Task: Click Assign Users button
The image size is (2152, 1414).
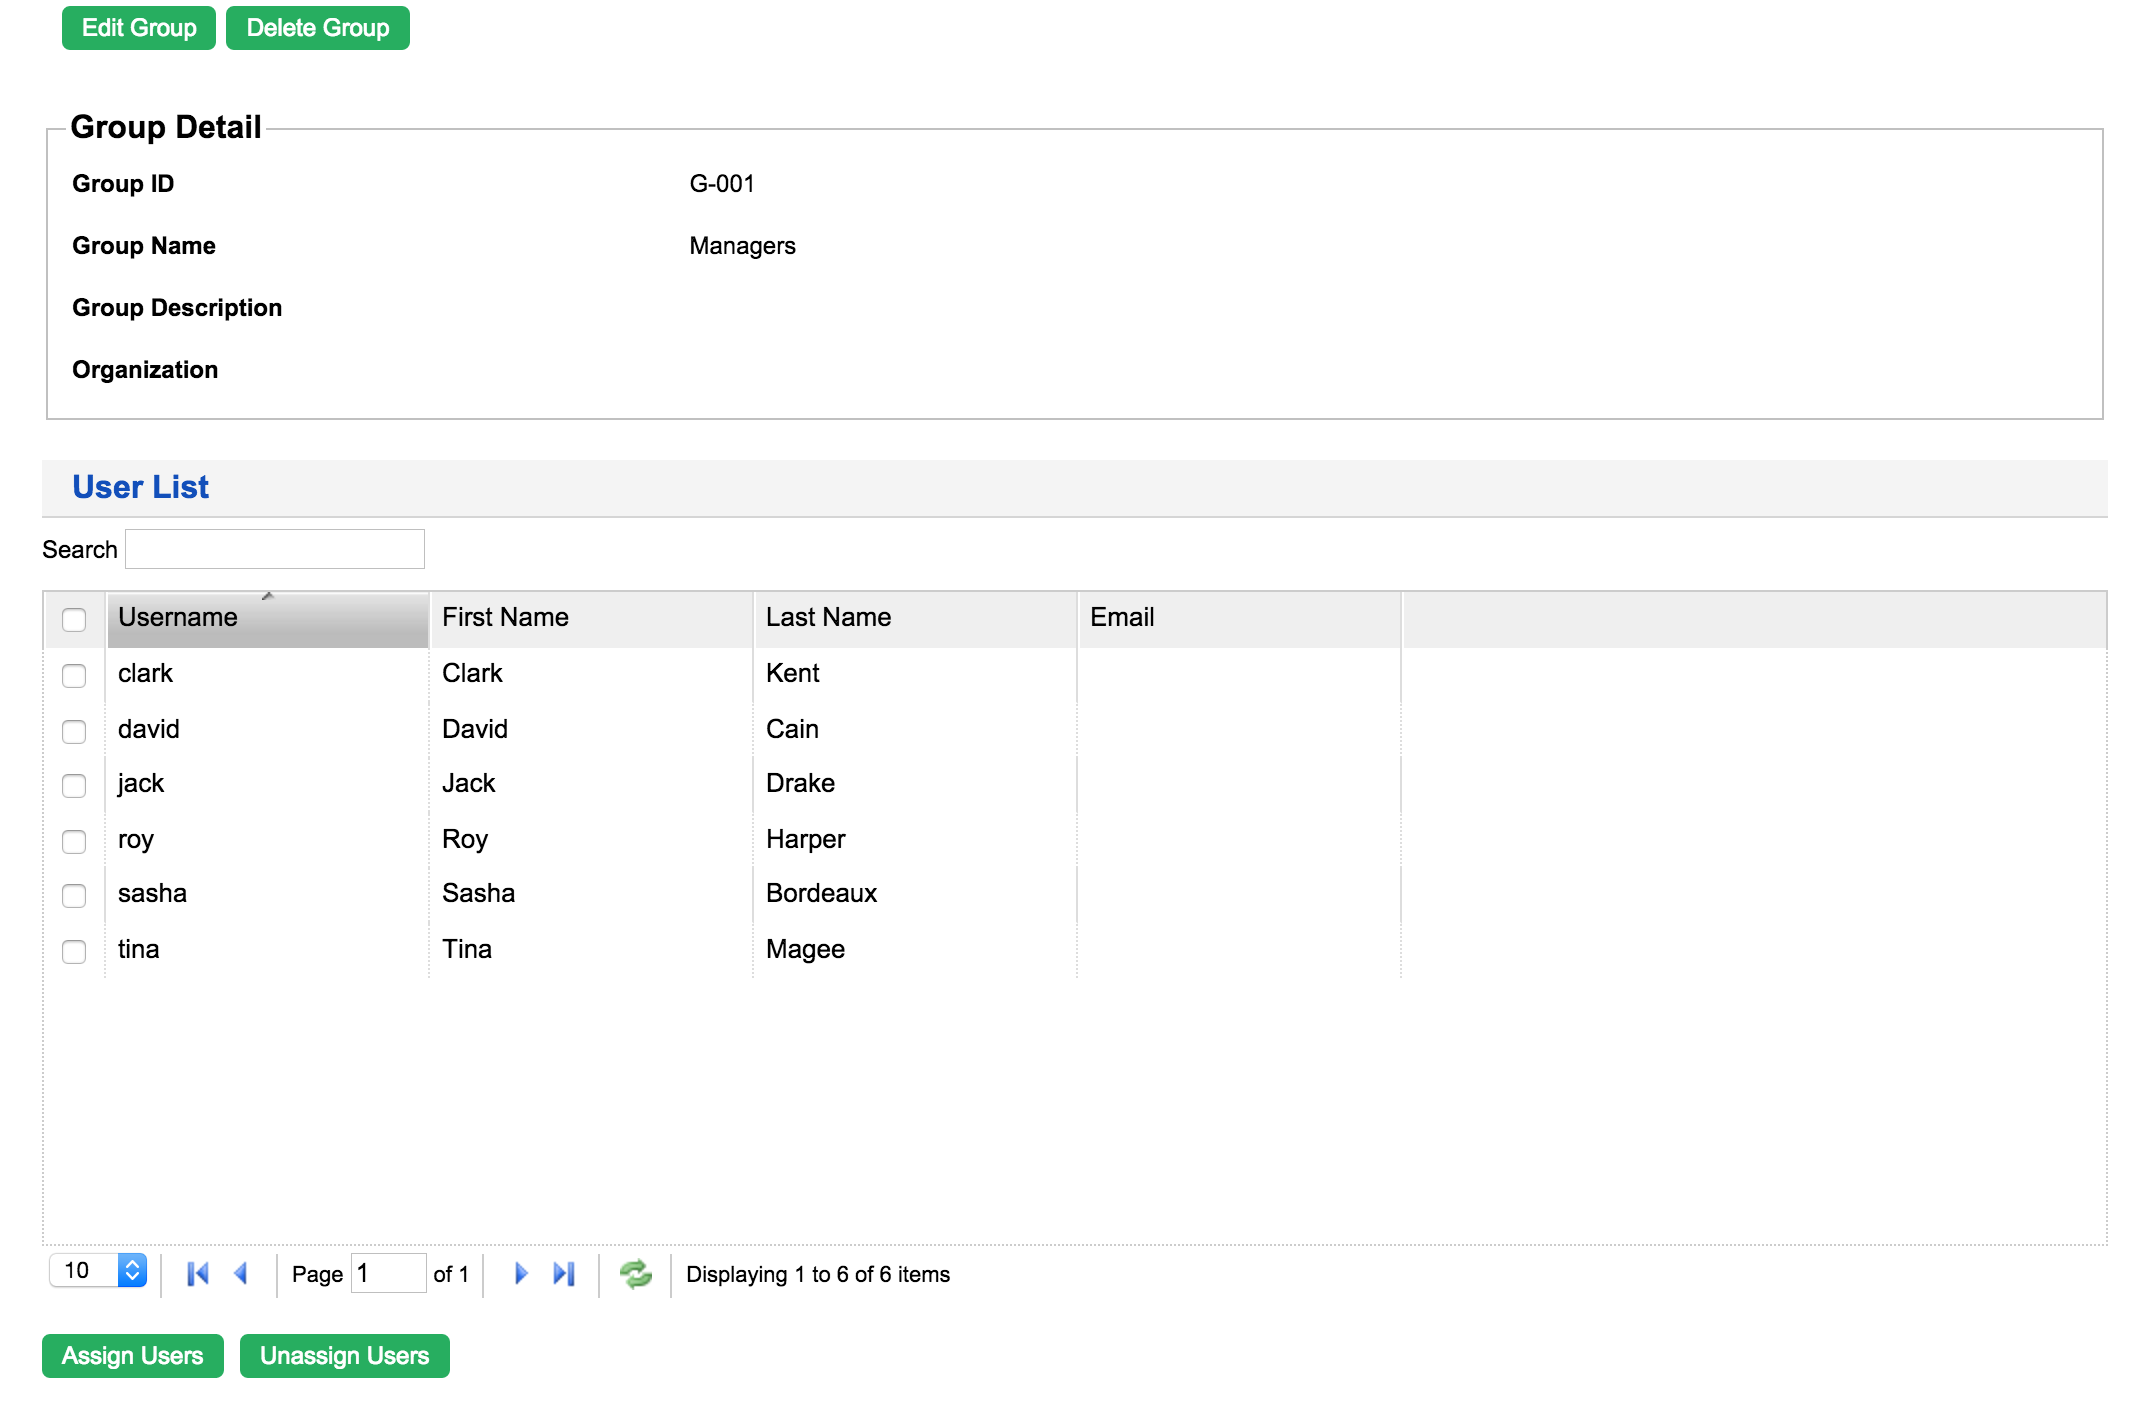Action: coord(132,1356)
